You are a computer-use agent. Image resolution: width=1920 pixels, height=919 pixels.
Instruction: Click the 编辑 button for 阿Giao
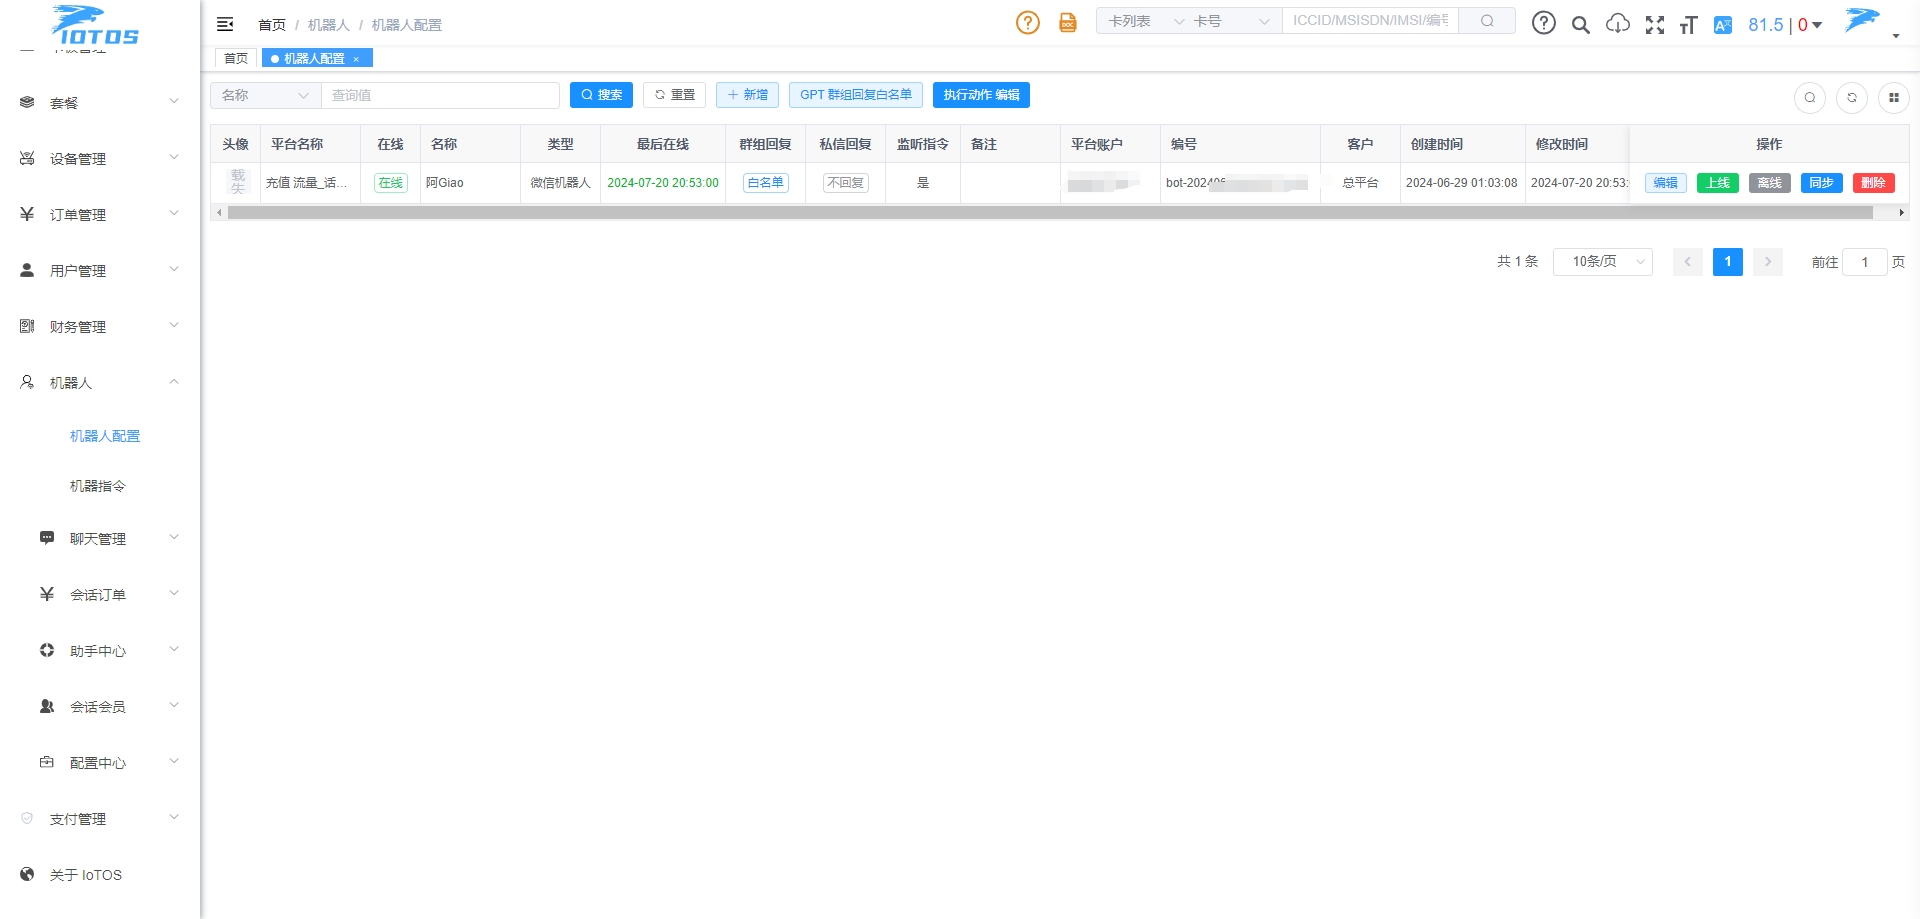pyautogui.click(x=1666, y=183)
